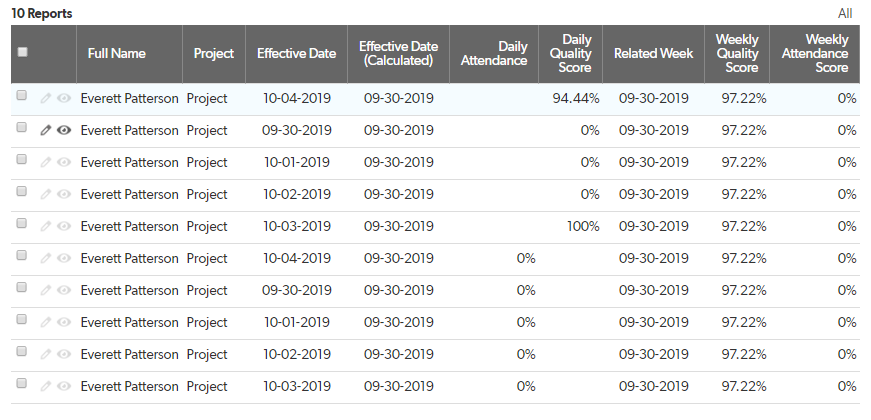
Task: Edit the report with 100% daily quality score
Action: pos(45,226)
